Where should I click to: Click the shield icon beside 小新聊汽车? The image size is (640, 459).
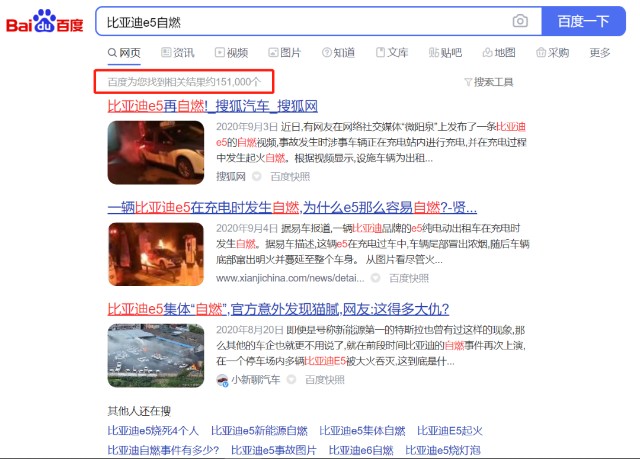tap(291, 379)
